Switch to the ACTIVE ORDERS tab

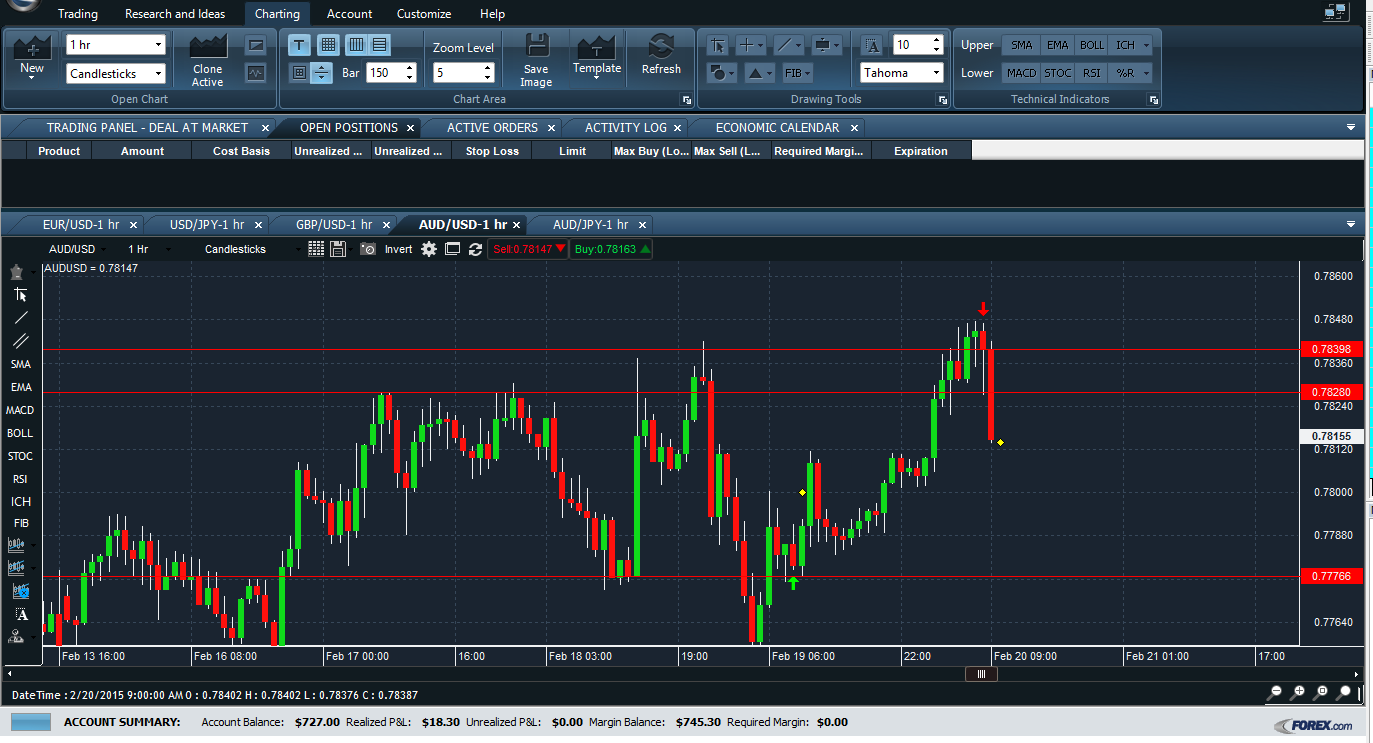(492, 128)
